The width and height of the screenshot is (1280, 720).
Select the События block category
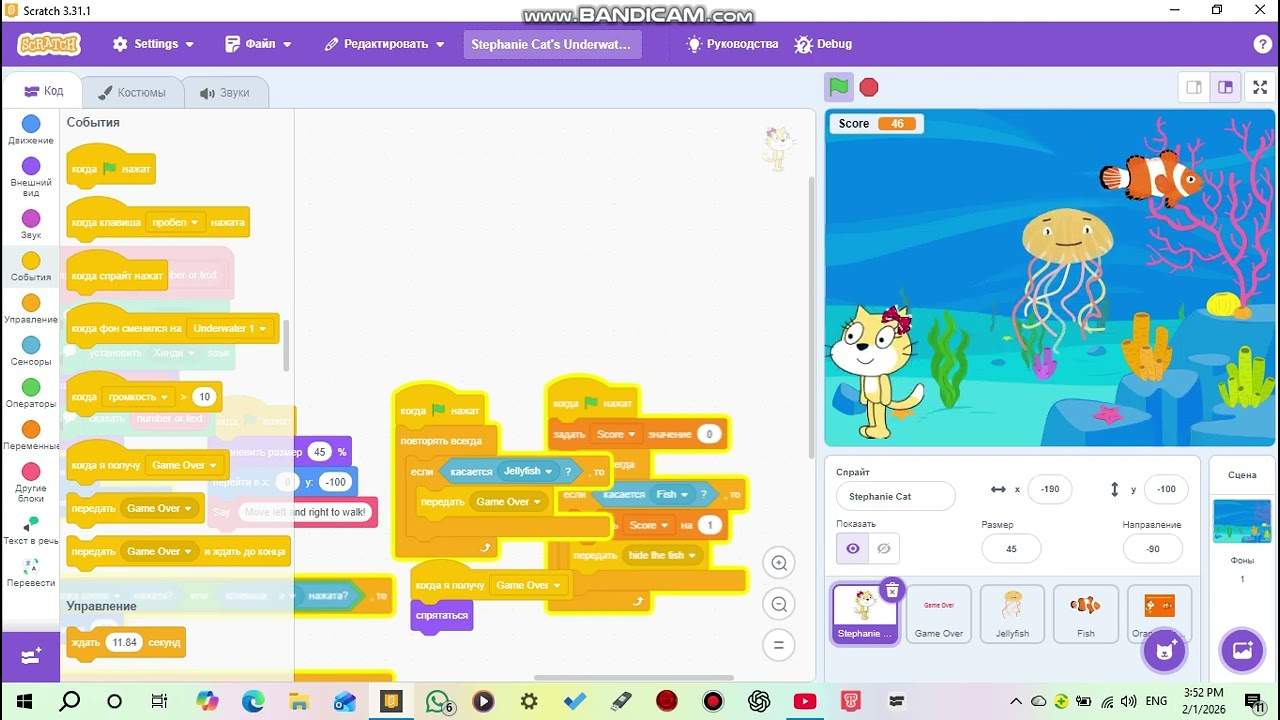point(31,266)
